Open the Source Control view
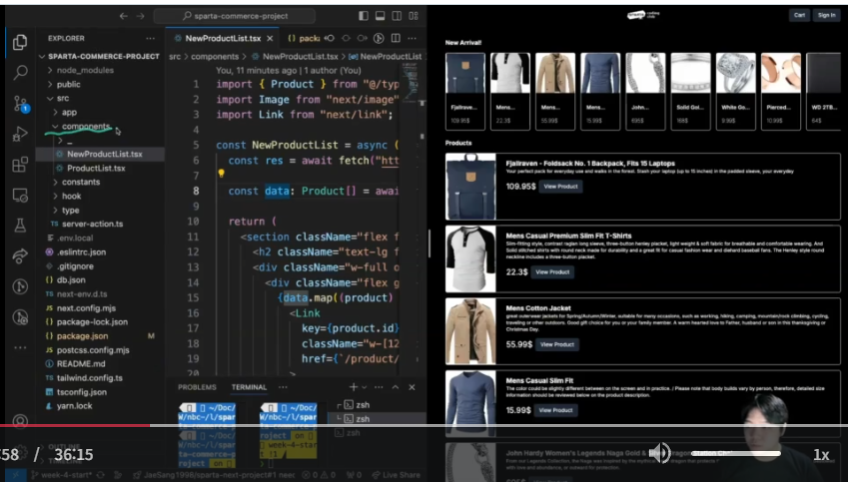The width and height of the screenshot is (848, 482). (21, 103)
